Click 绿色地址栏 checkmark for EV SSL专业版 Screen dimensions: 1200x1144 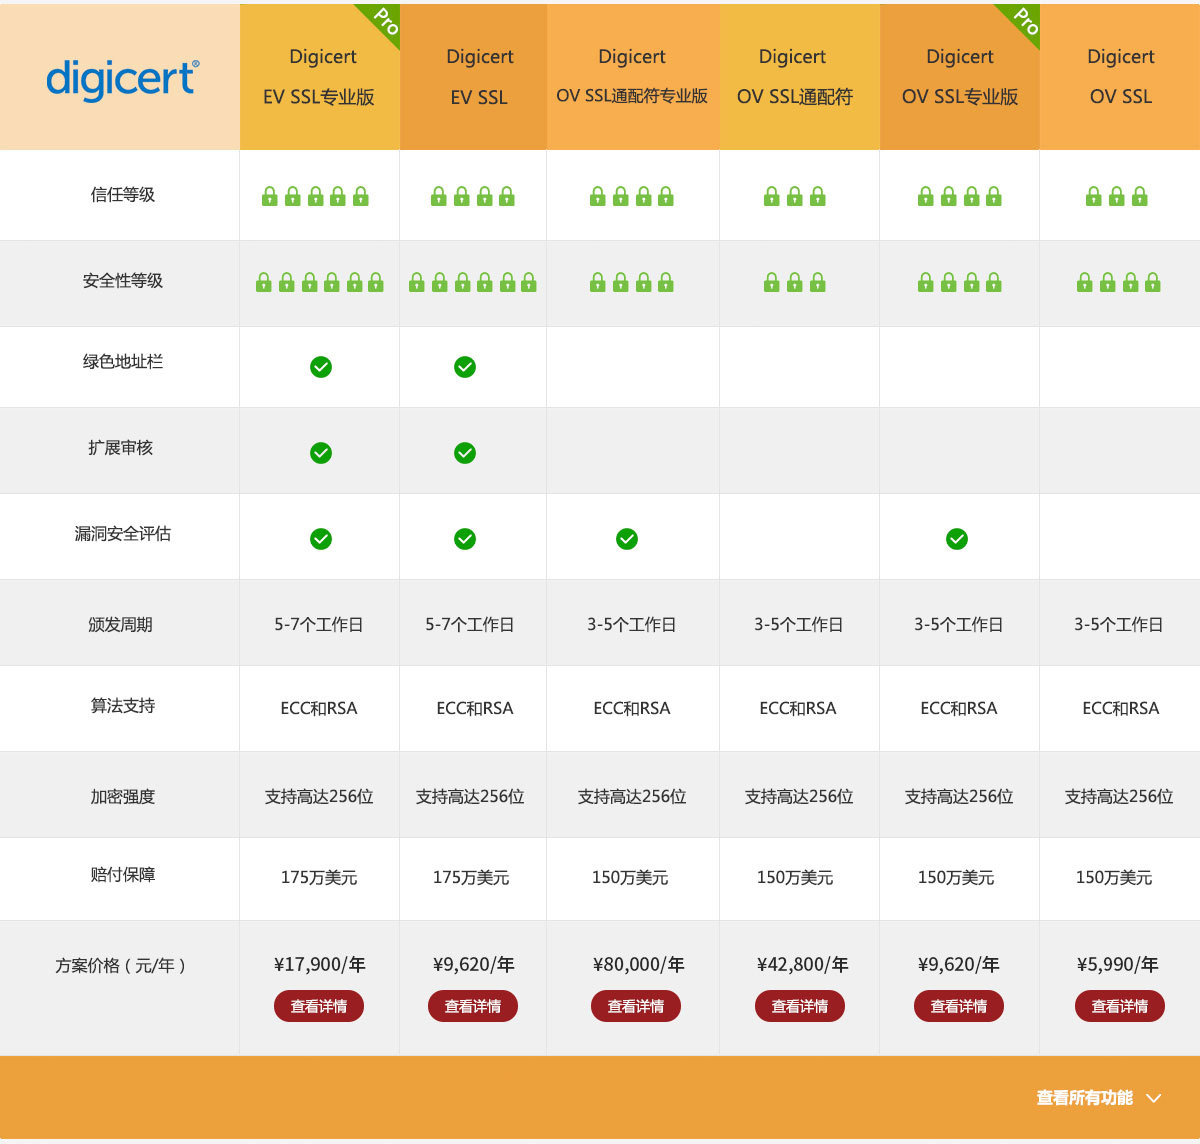321,367
